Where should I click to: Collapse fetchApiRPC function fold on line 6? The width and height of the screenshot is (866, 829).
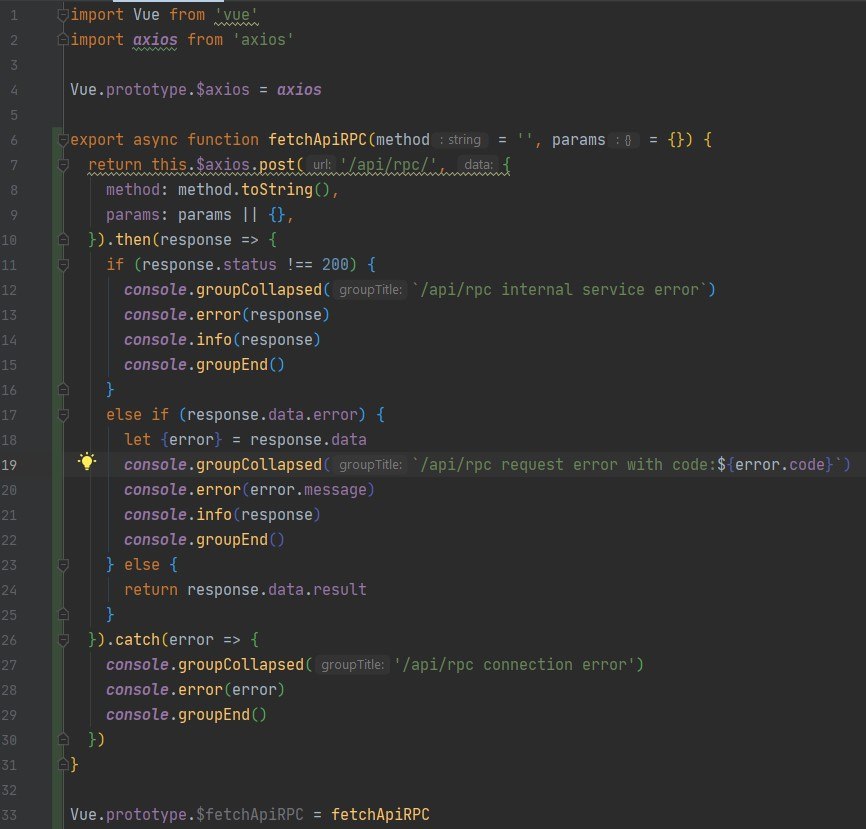[x=64, y=140]
